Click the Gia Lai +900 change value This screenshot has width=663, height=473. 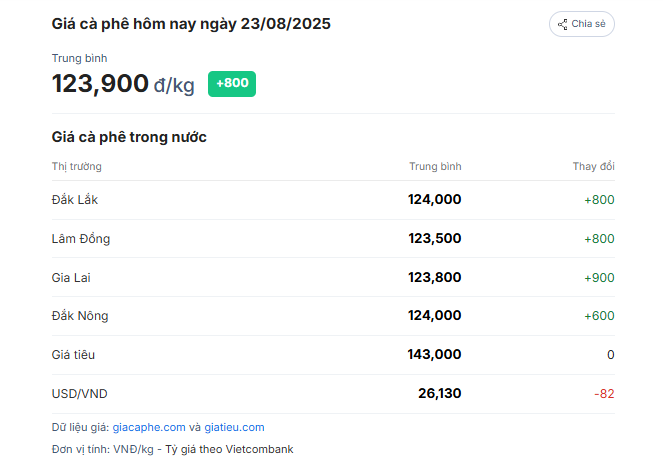[x=599, y=278]
